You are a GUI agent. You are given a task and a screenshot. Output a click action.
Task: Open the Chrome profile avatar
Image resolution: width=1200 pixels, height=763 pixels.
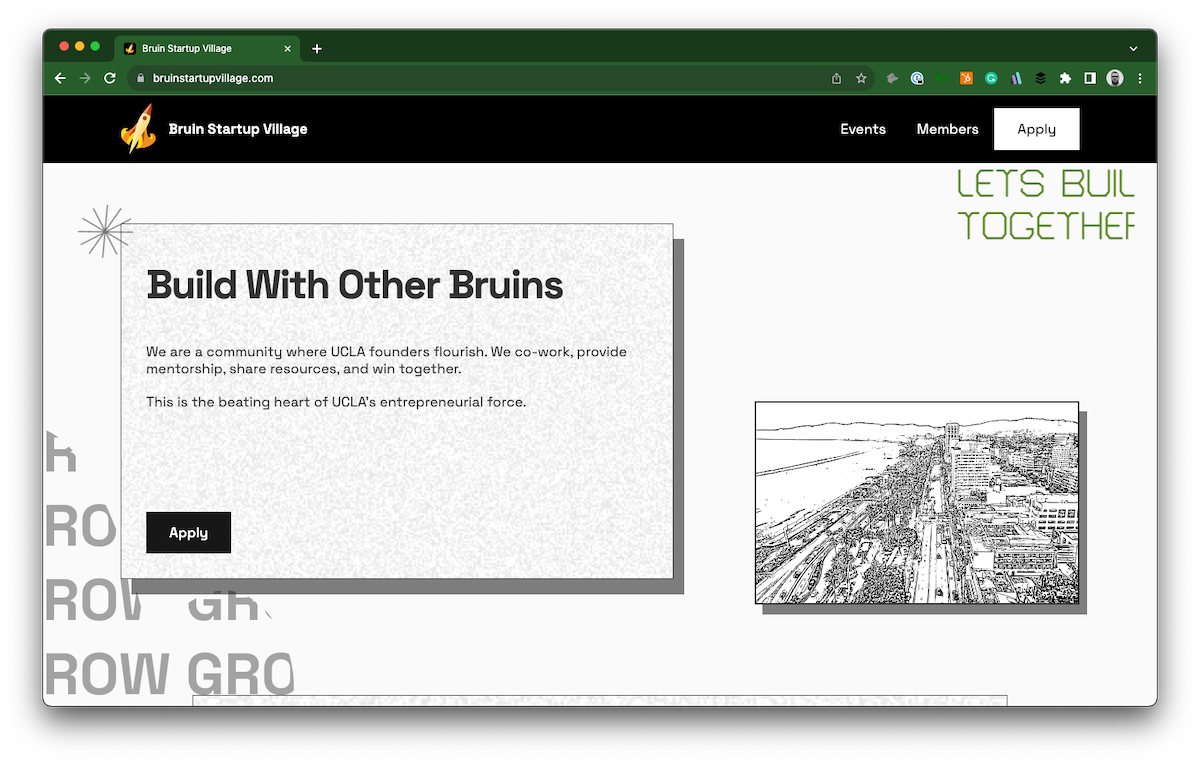[1115, 78]
